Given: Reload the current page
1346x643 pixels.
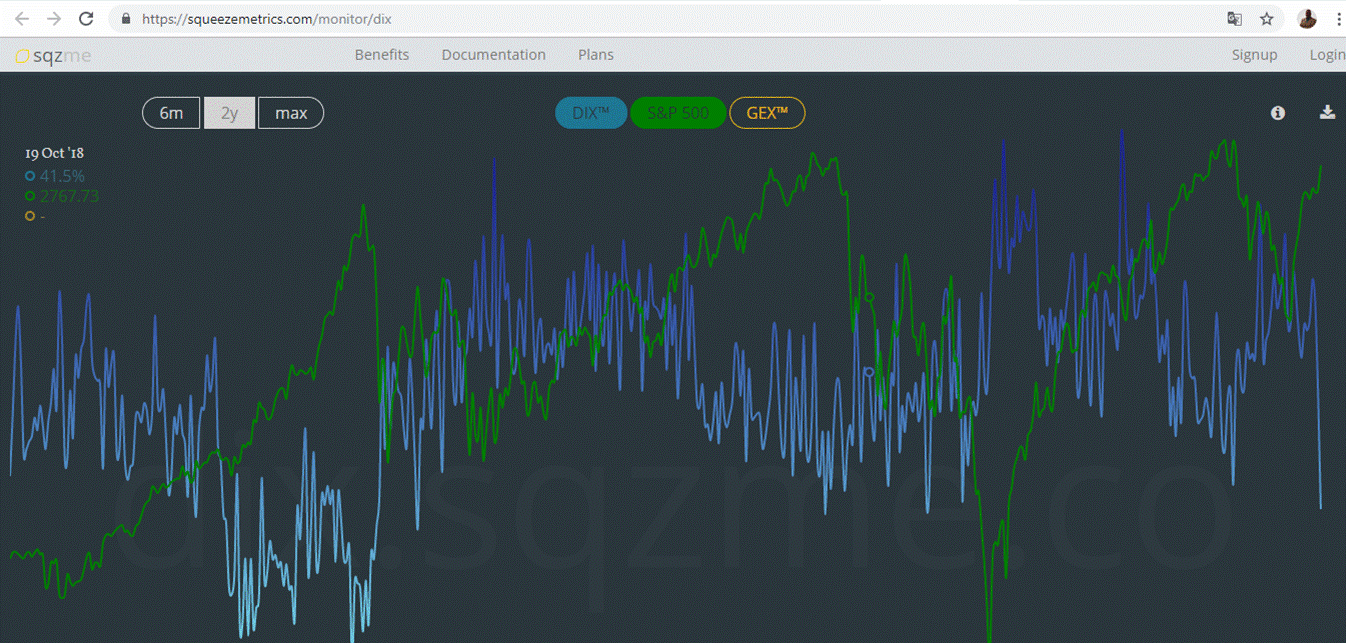Looking at the screenshot, I should coord(86,19).
